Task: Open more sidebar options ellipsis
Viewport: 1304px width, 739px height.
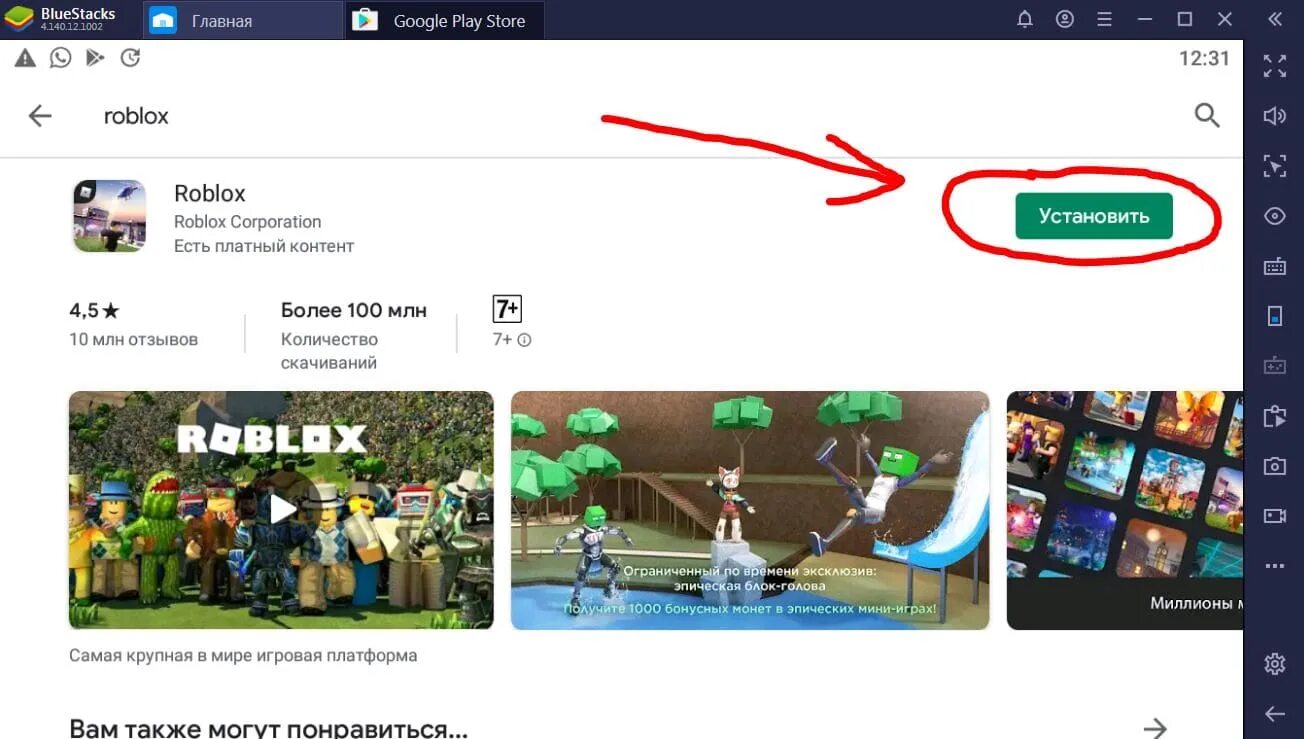Action: pos(1275,566)
